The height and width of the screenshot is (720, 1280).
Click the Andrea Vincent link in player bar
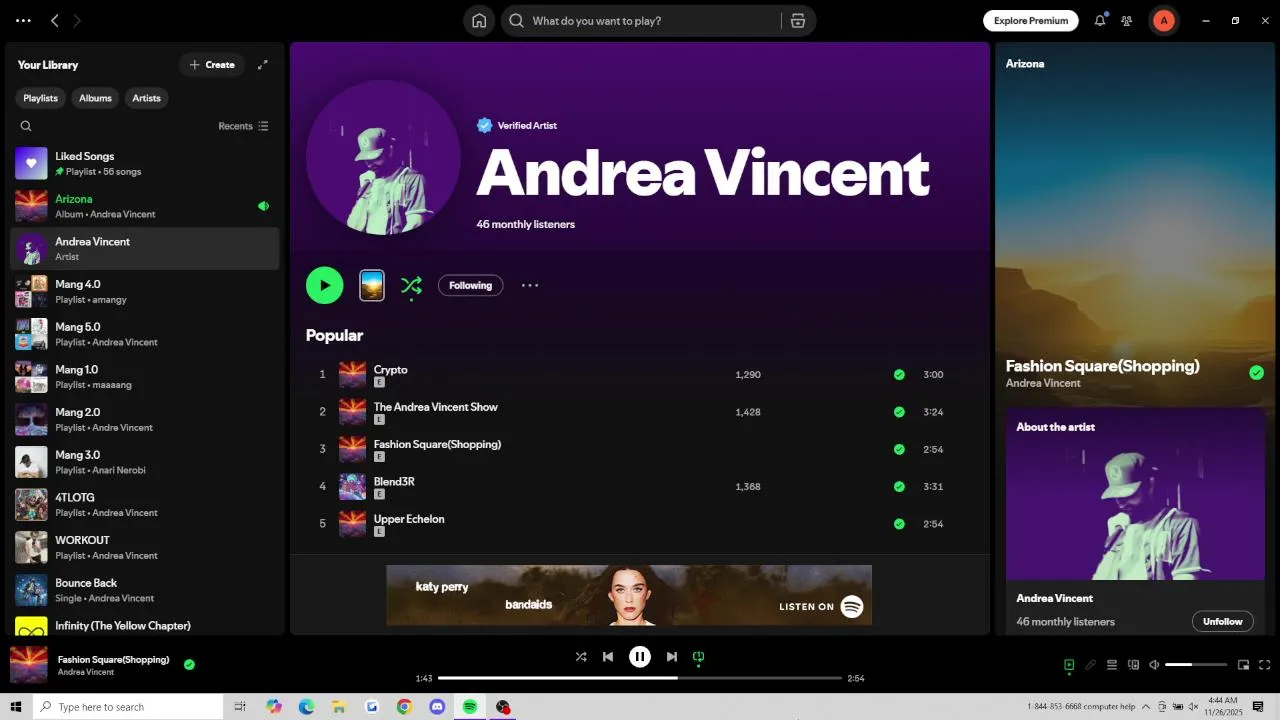86,672
